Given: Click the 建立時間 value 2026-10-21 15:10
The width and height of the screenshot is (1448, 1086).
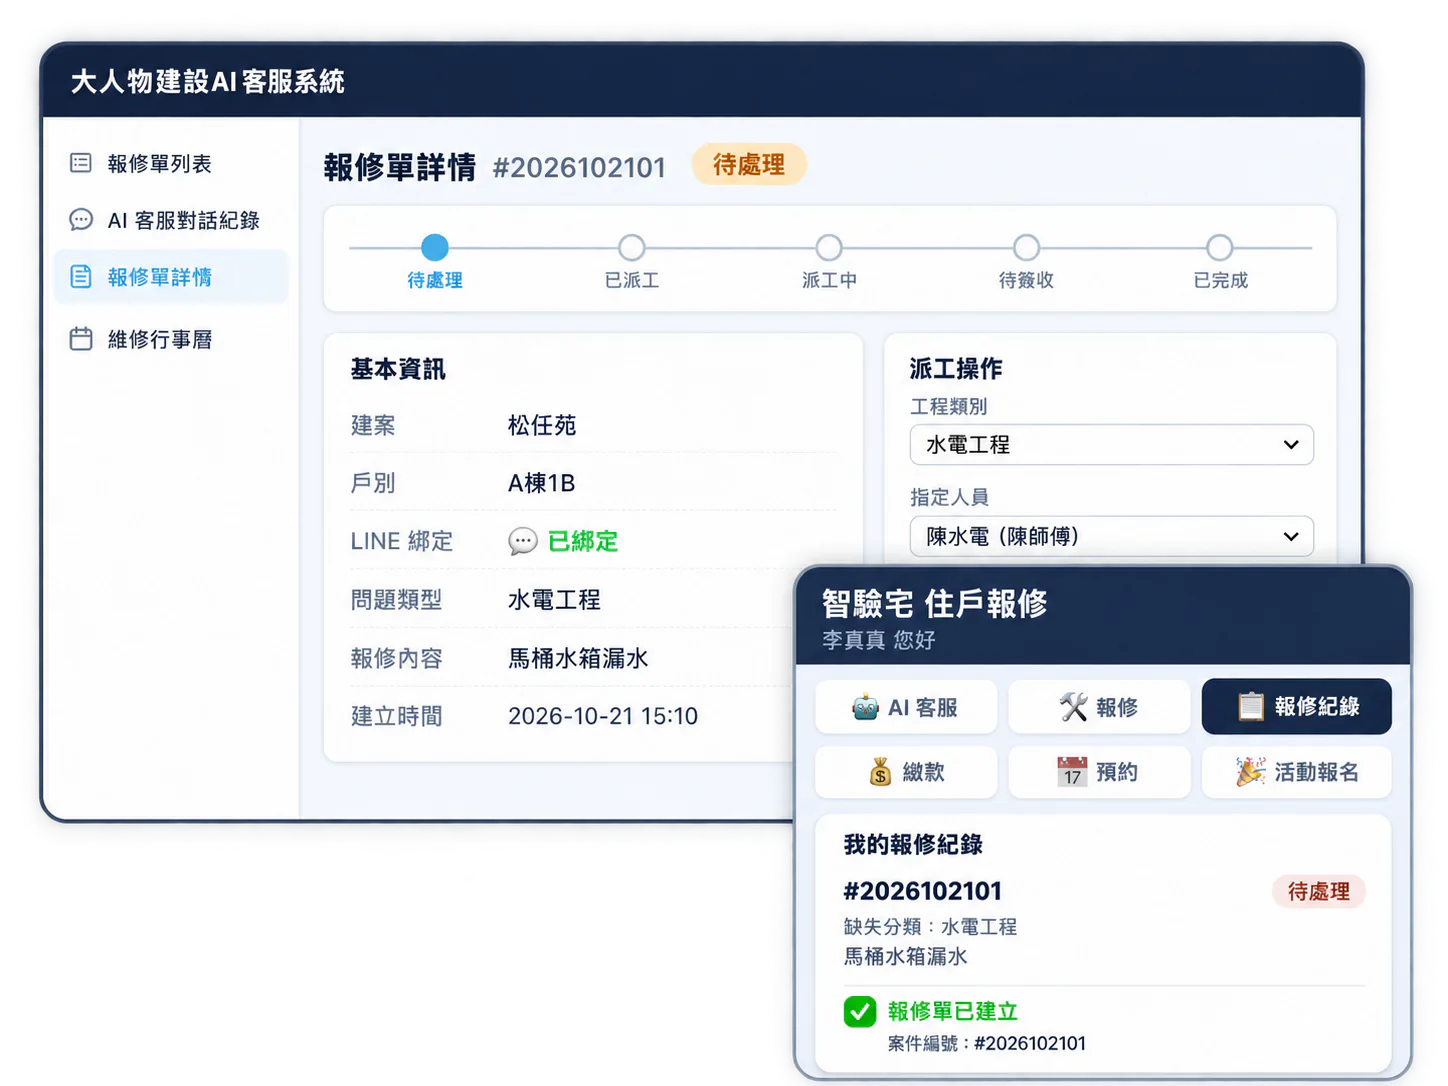Looking at the screenshot, I should point(603,716).
